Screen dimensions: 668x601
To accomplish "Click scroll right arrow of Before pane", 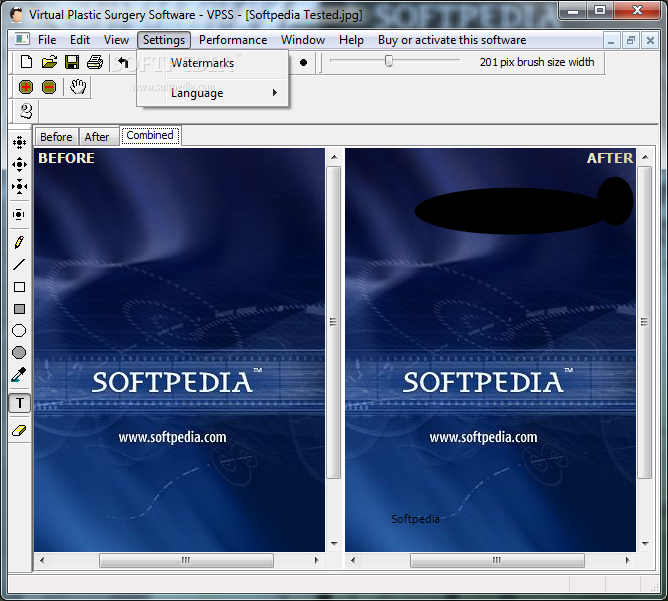I will [x=317, y=560].
